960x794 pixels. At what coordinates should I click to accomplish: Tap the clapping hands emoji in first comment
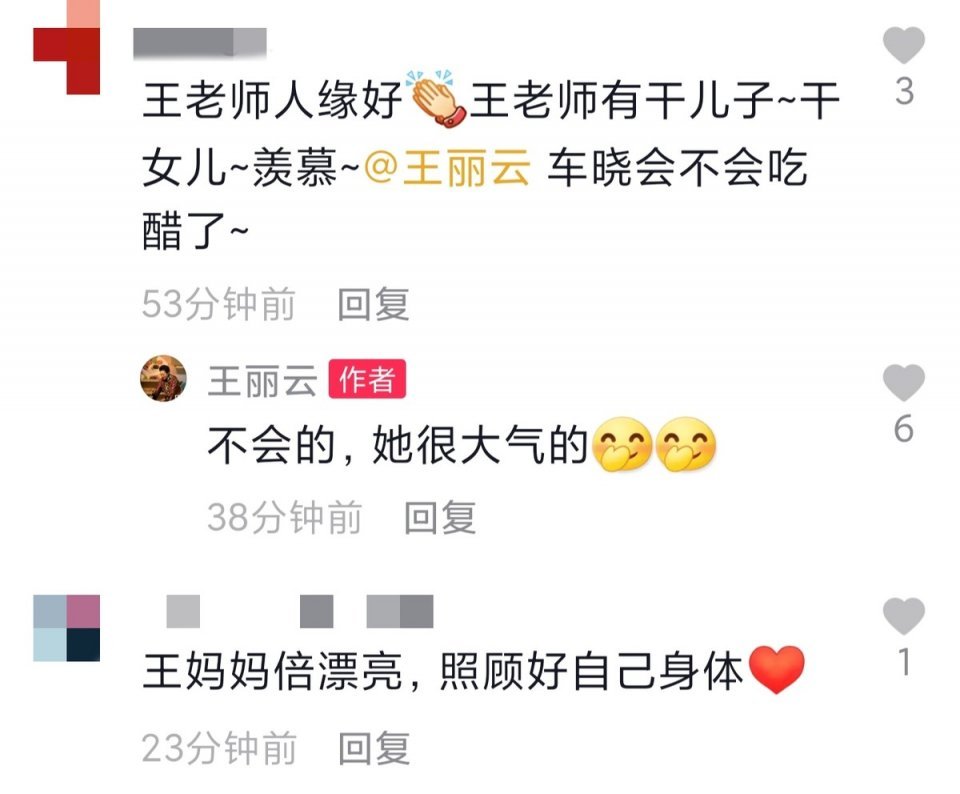click(x=435, y=99)
